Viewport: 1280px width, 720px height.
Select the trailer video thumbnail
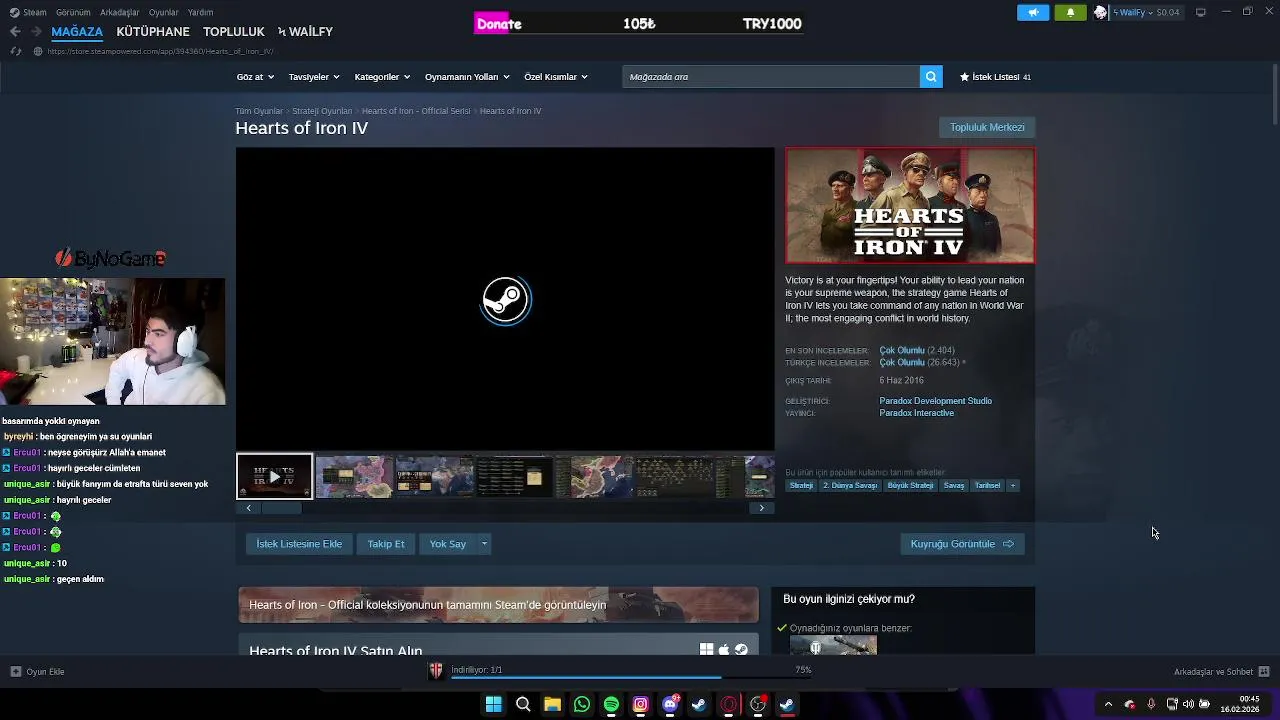click(274, 477)
